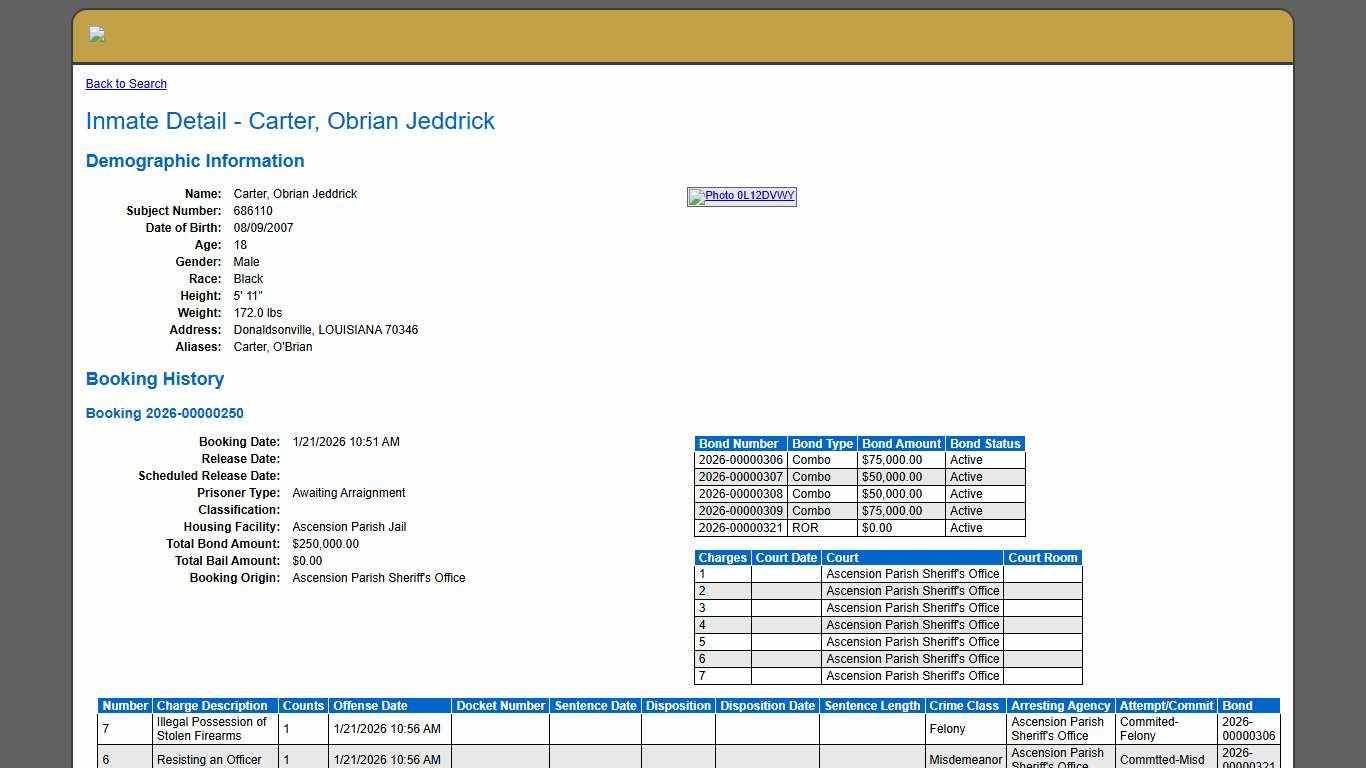1366x768 pixels.
Task: Select bond 2026-00000307 in bond table
Action: click(740, 477)
